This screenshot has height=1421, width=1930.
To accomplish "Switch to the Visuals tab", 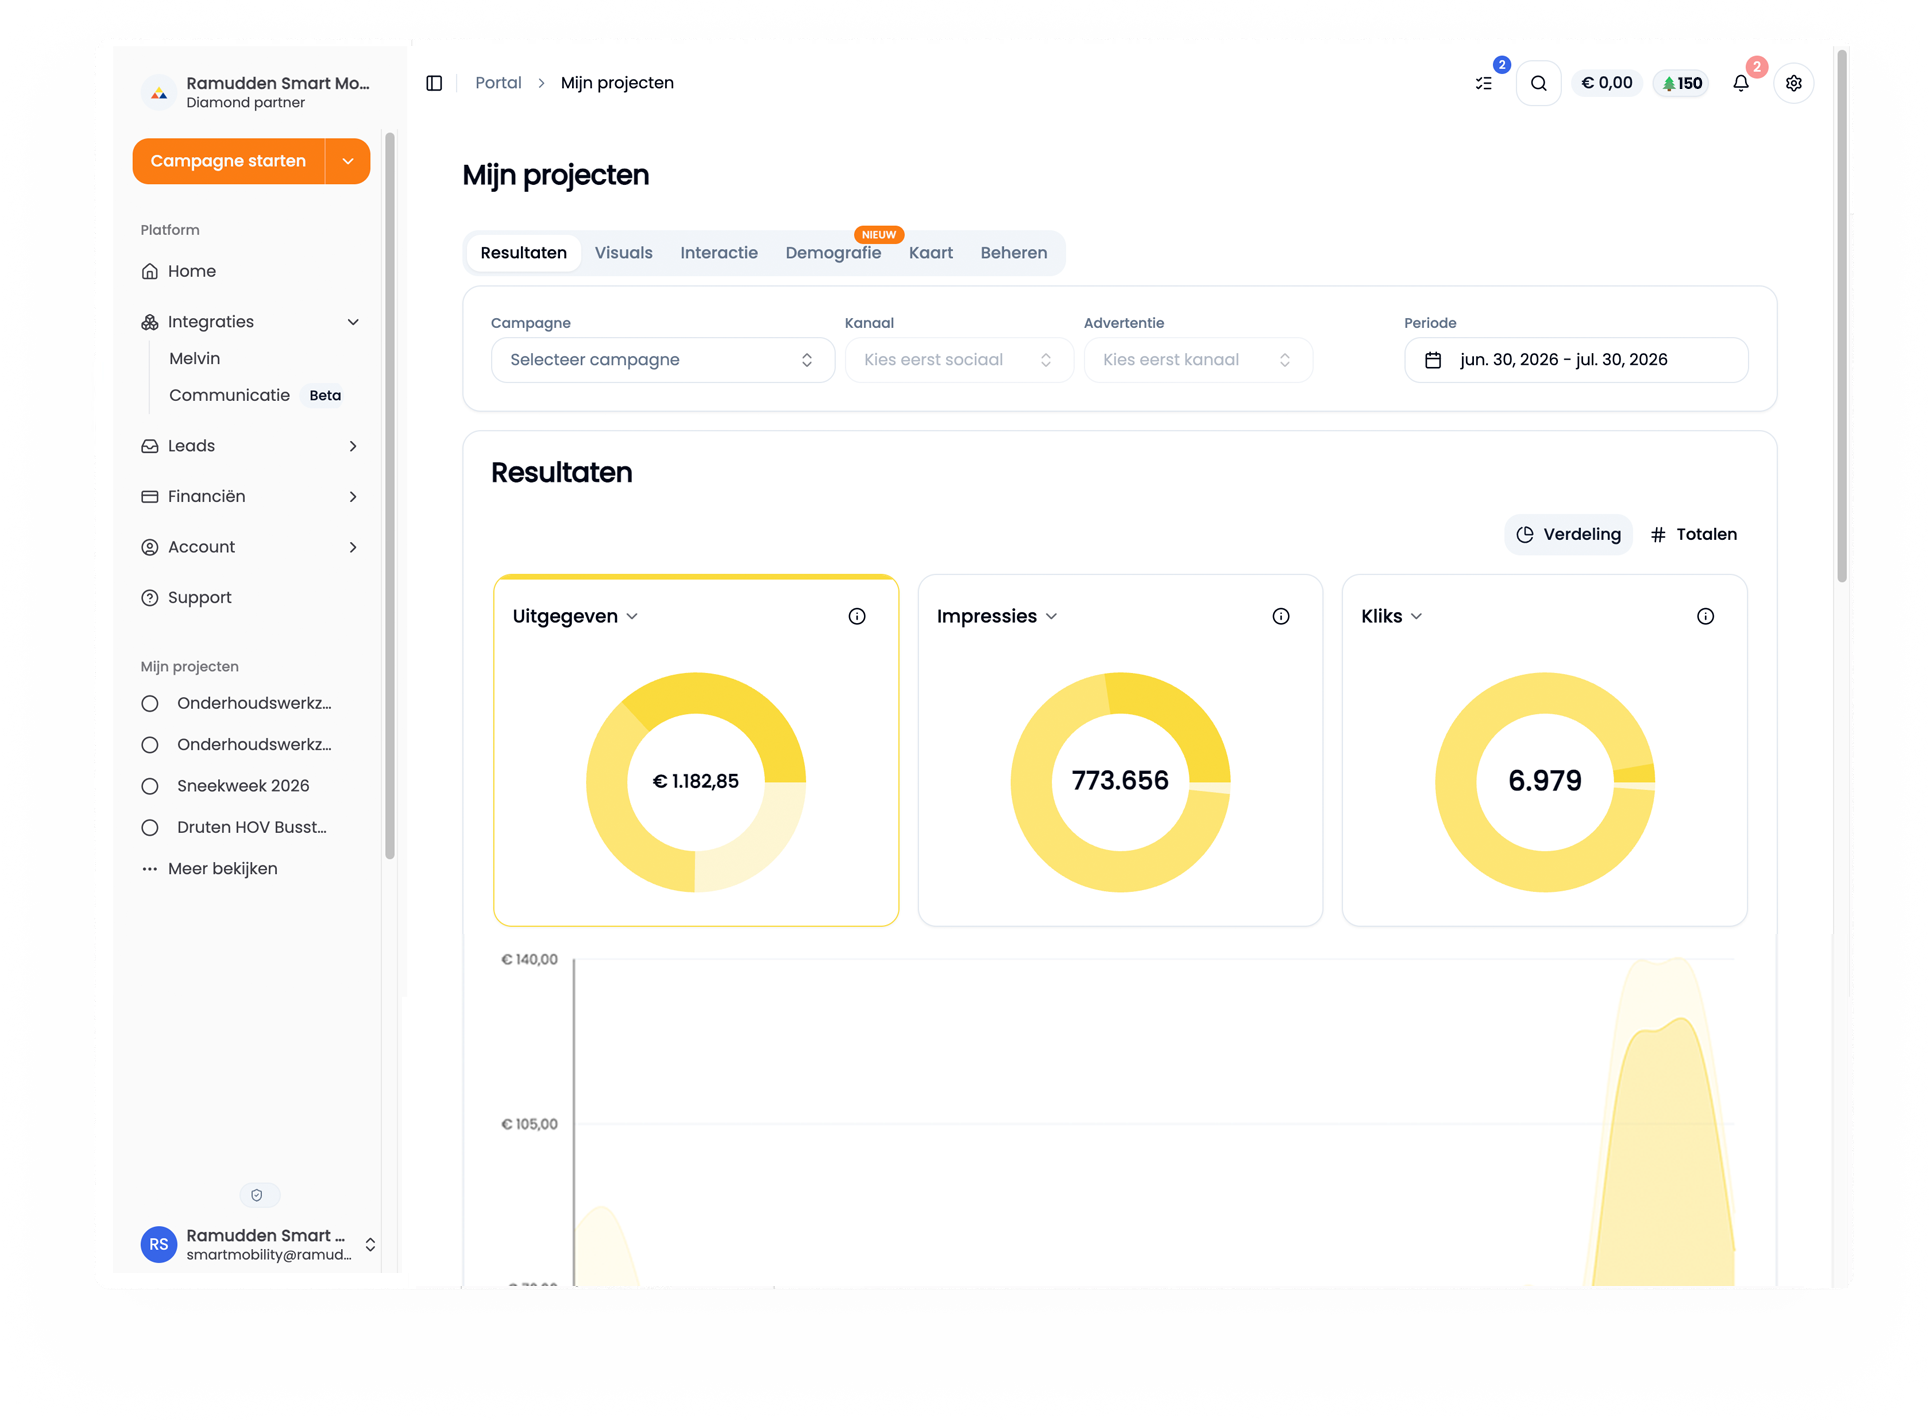I will tap(624, 253).
